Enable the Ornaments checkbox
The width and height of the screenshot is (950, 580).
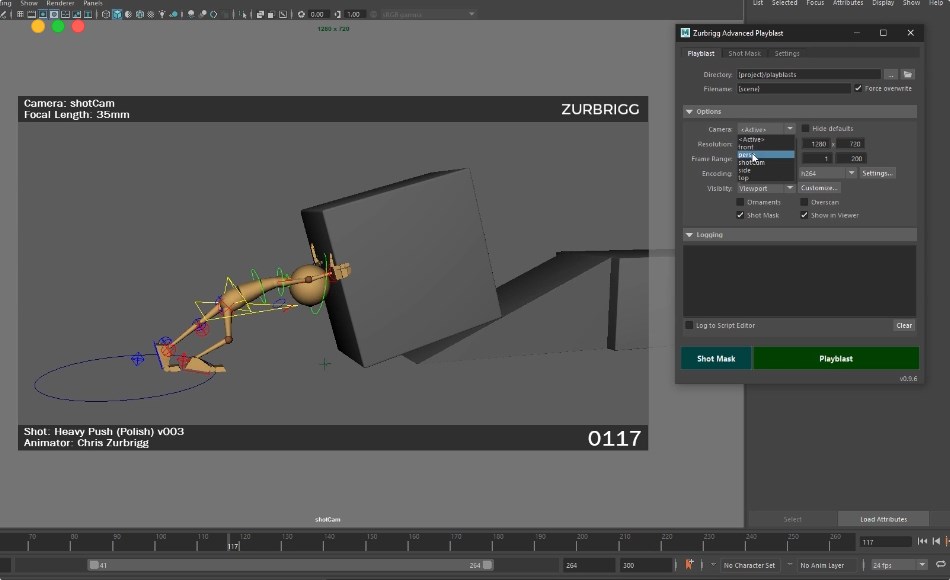[x=740, y=201]
